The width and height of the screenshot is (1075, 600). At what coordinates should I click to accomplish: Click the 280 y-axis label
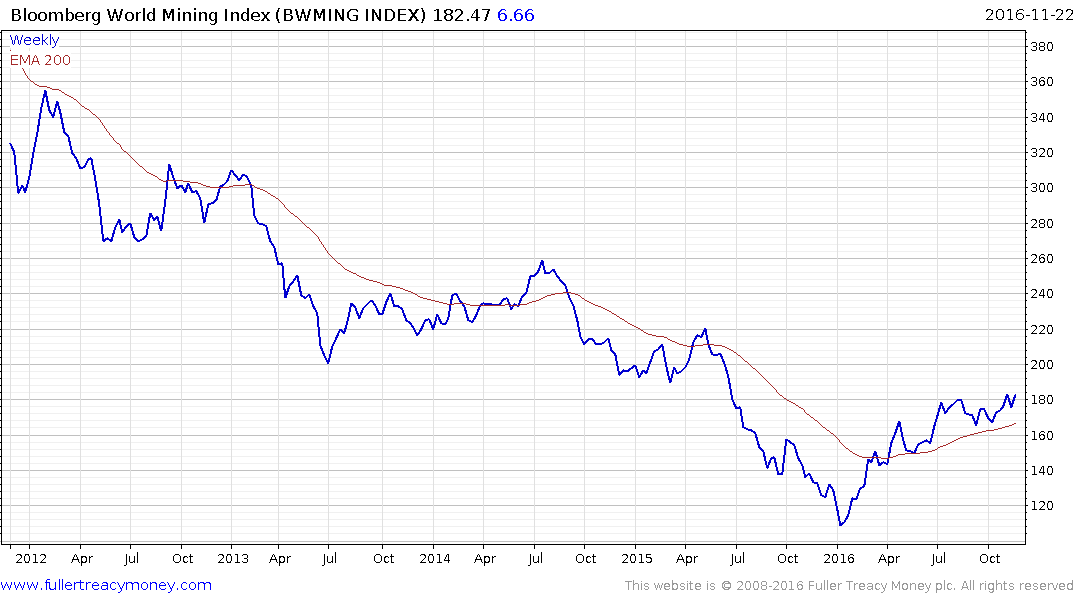(1042, 224)
